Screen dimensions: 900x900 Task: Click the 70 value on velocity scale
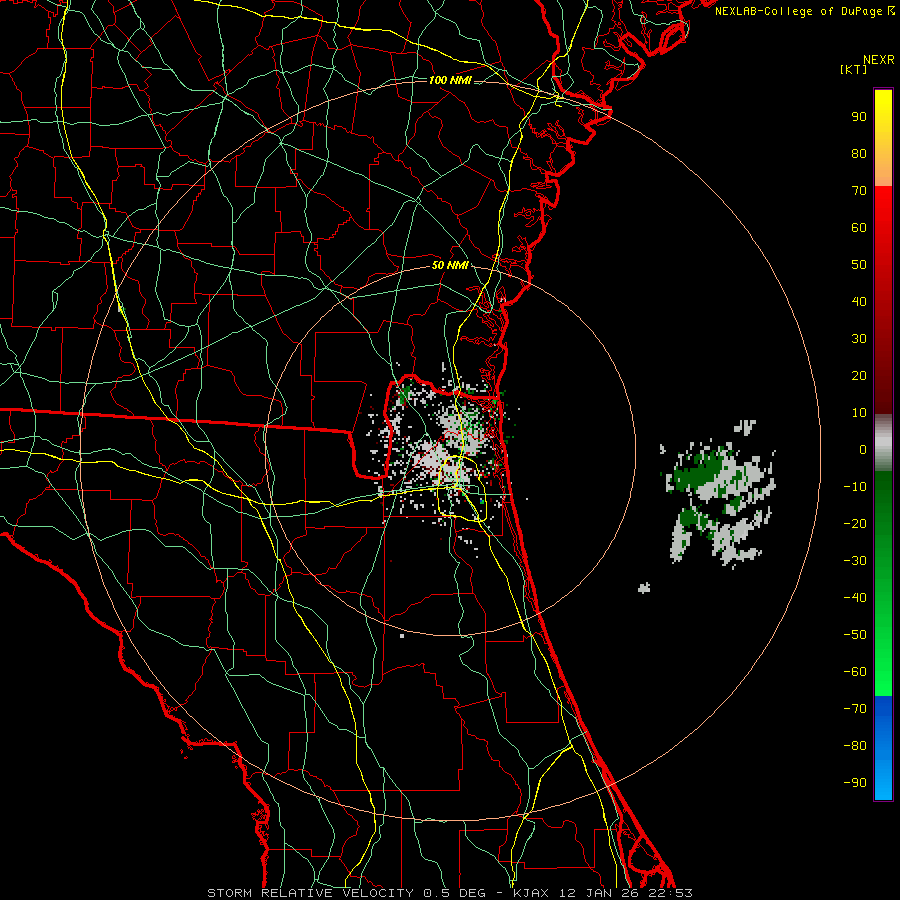click(x=859, y=191)
